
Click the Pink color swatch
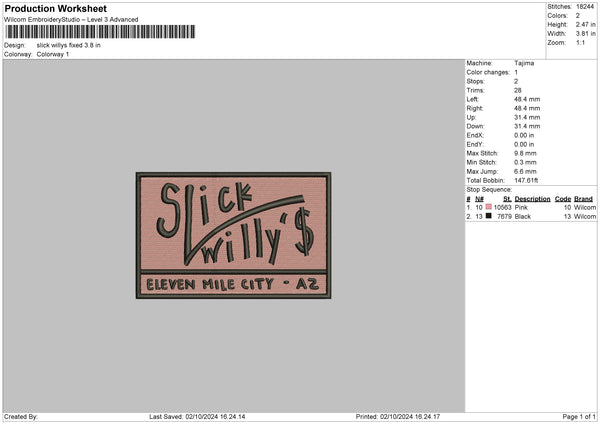point(488,207)
